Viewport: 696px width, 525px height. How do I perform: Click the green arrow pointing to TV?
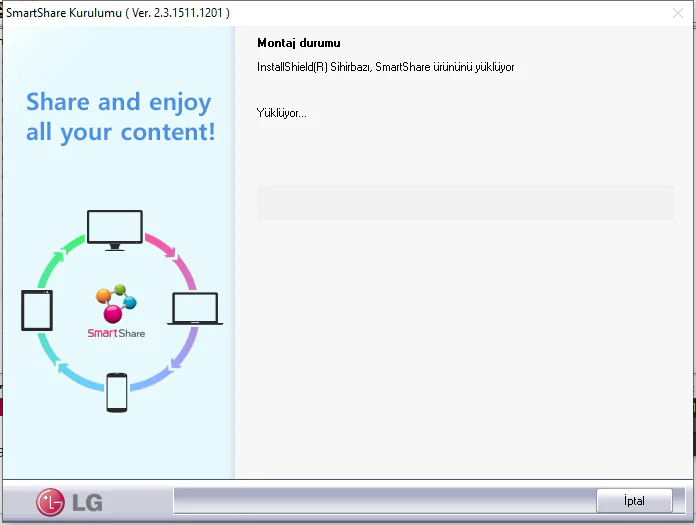pos(60,261)
